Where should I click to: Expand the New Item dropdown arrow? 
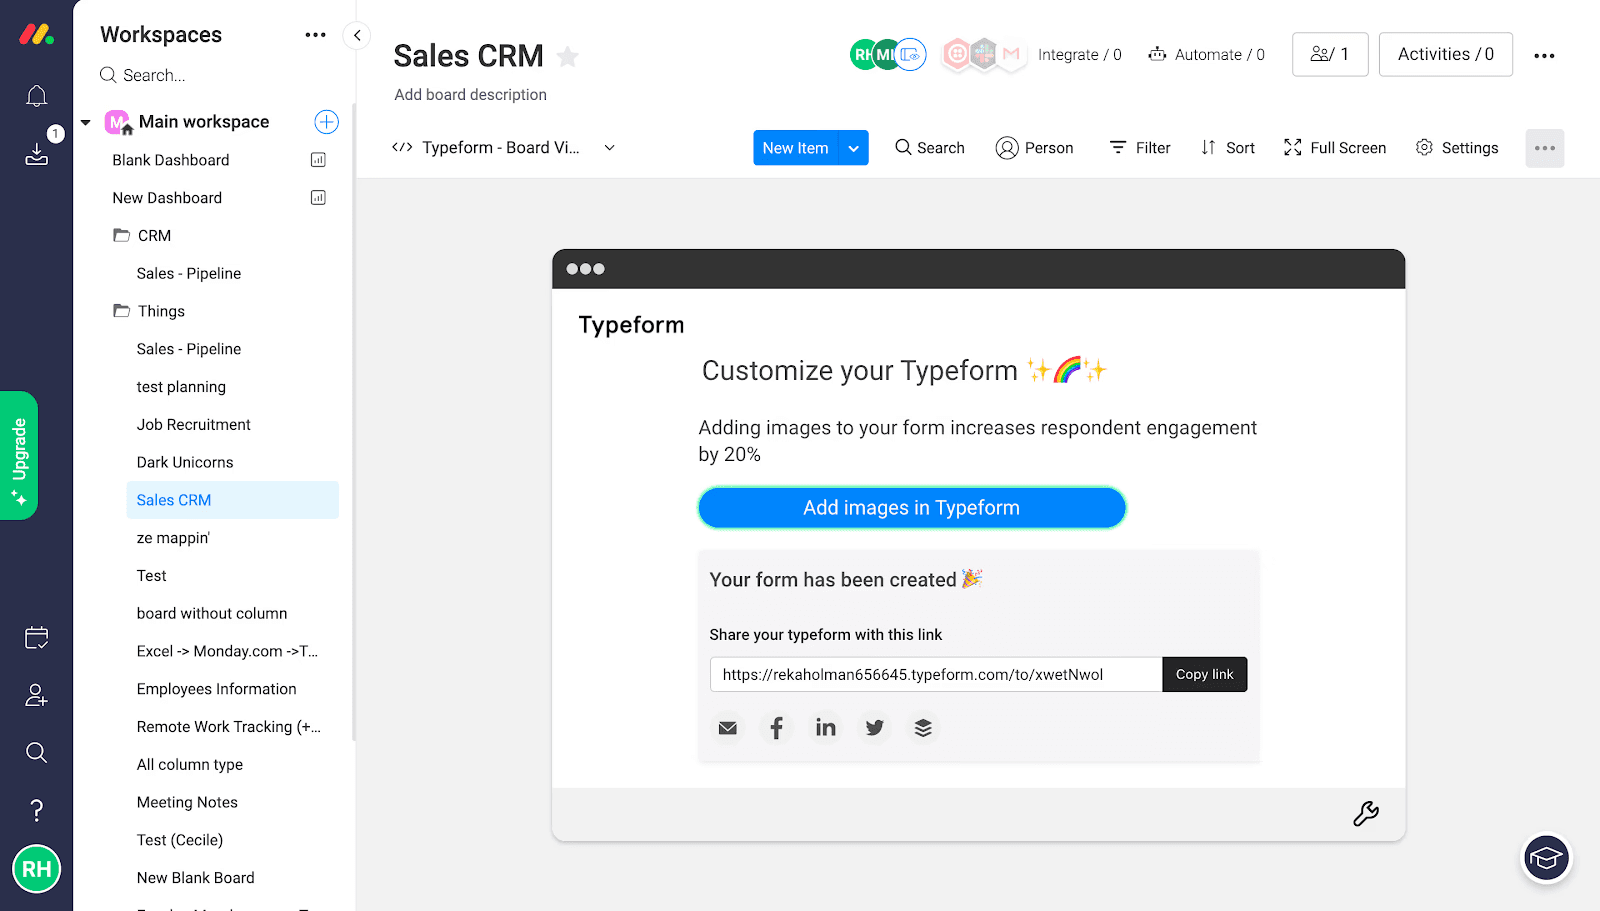[x=854, y=148]
